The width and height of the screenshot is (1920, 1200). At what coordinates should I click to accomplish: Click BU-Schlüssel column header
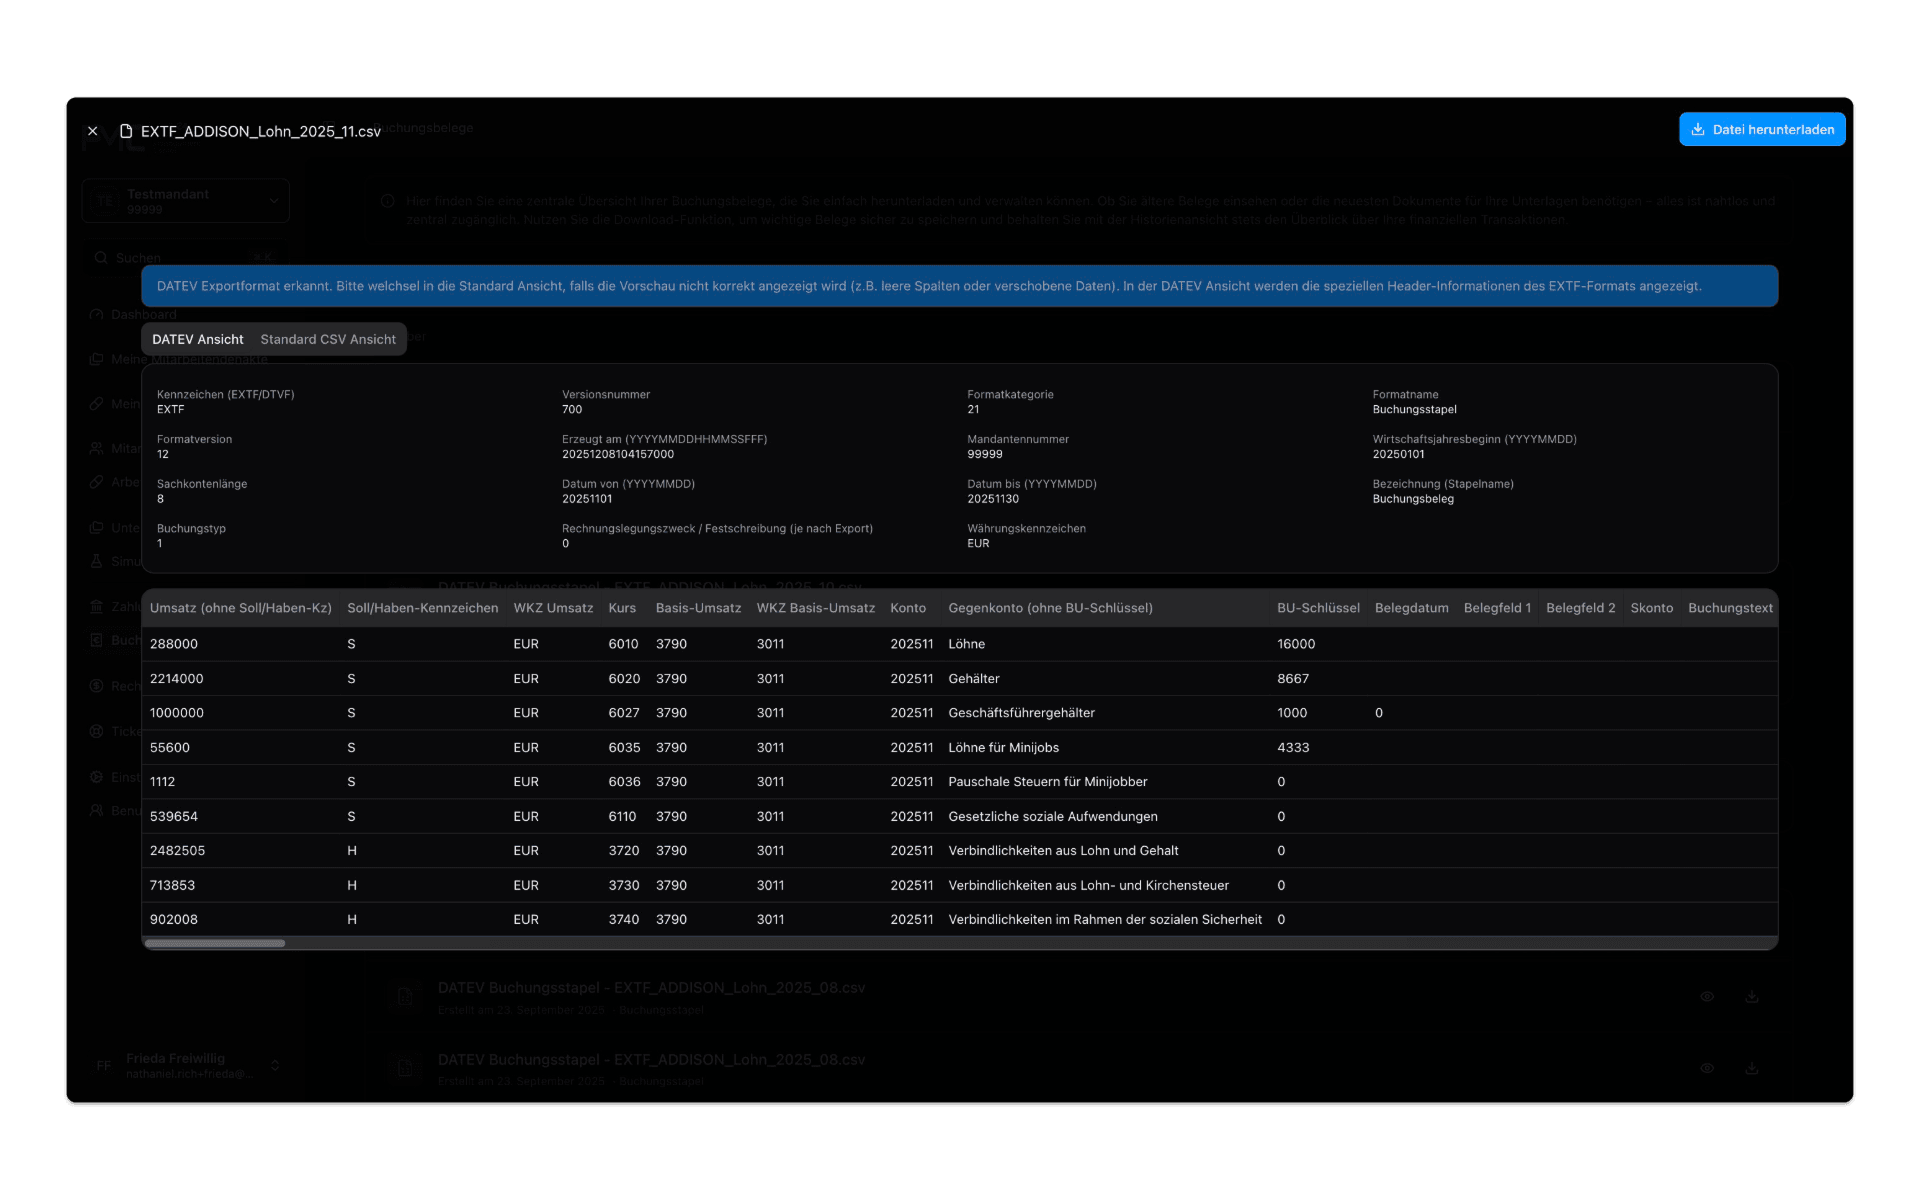pos(1318,608)
